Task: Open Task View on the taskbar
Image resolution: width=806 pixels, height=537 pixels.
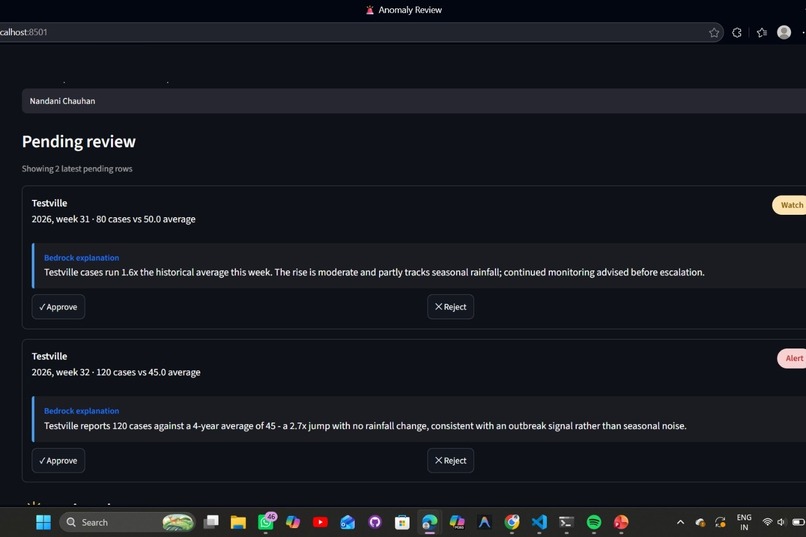Action: click(211, 522)
